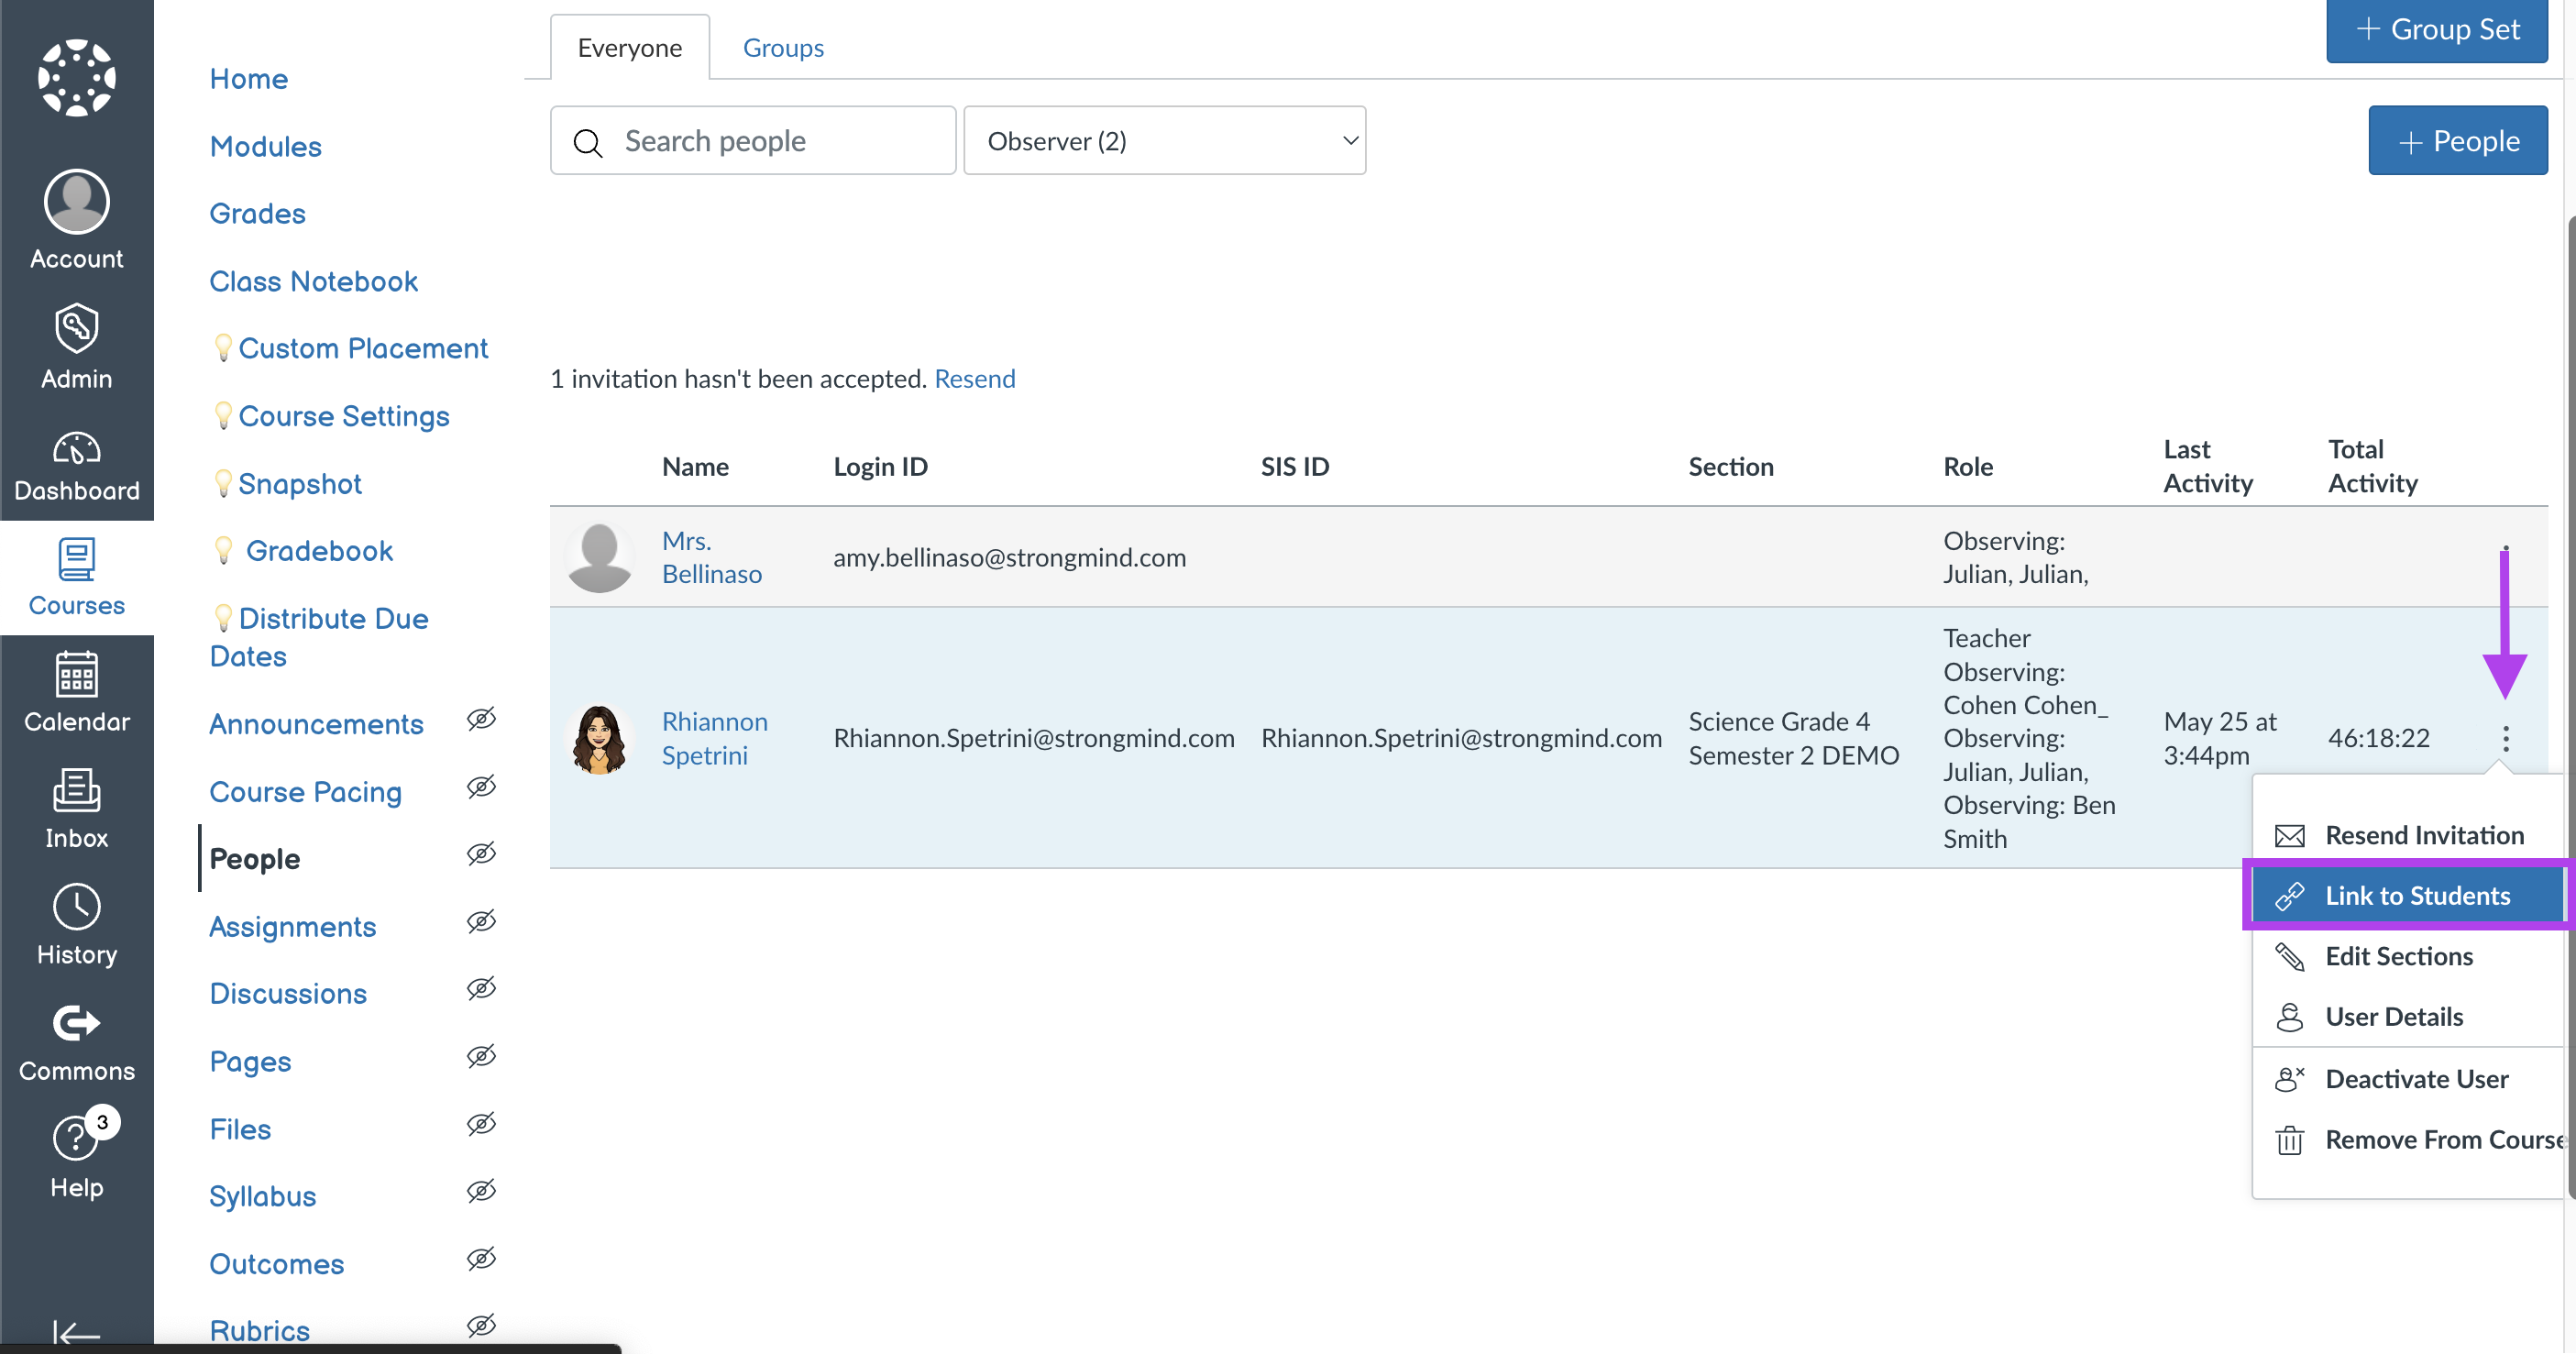
Task: Open the Help question mark icon
Action: point(75,1137)
